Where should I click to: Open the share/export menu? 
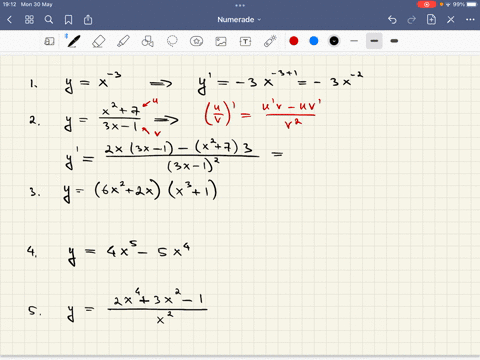pyautogui.click(x=88, y=20)
